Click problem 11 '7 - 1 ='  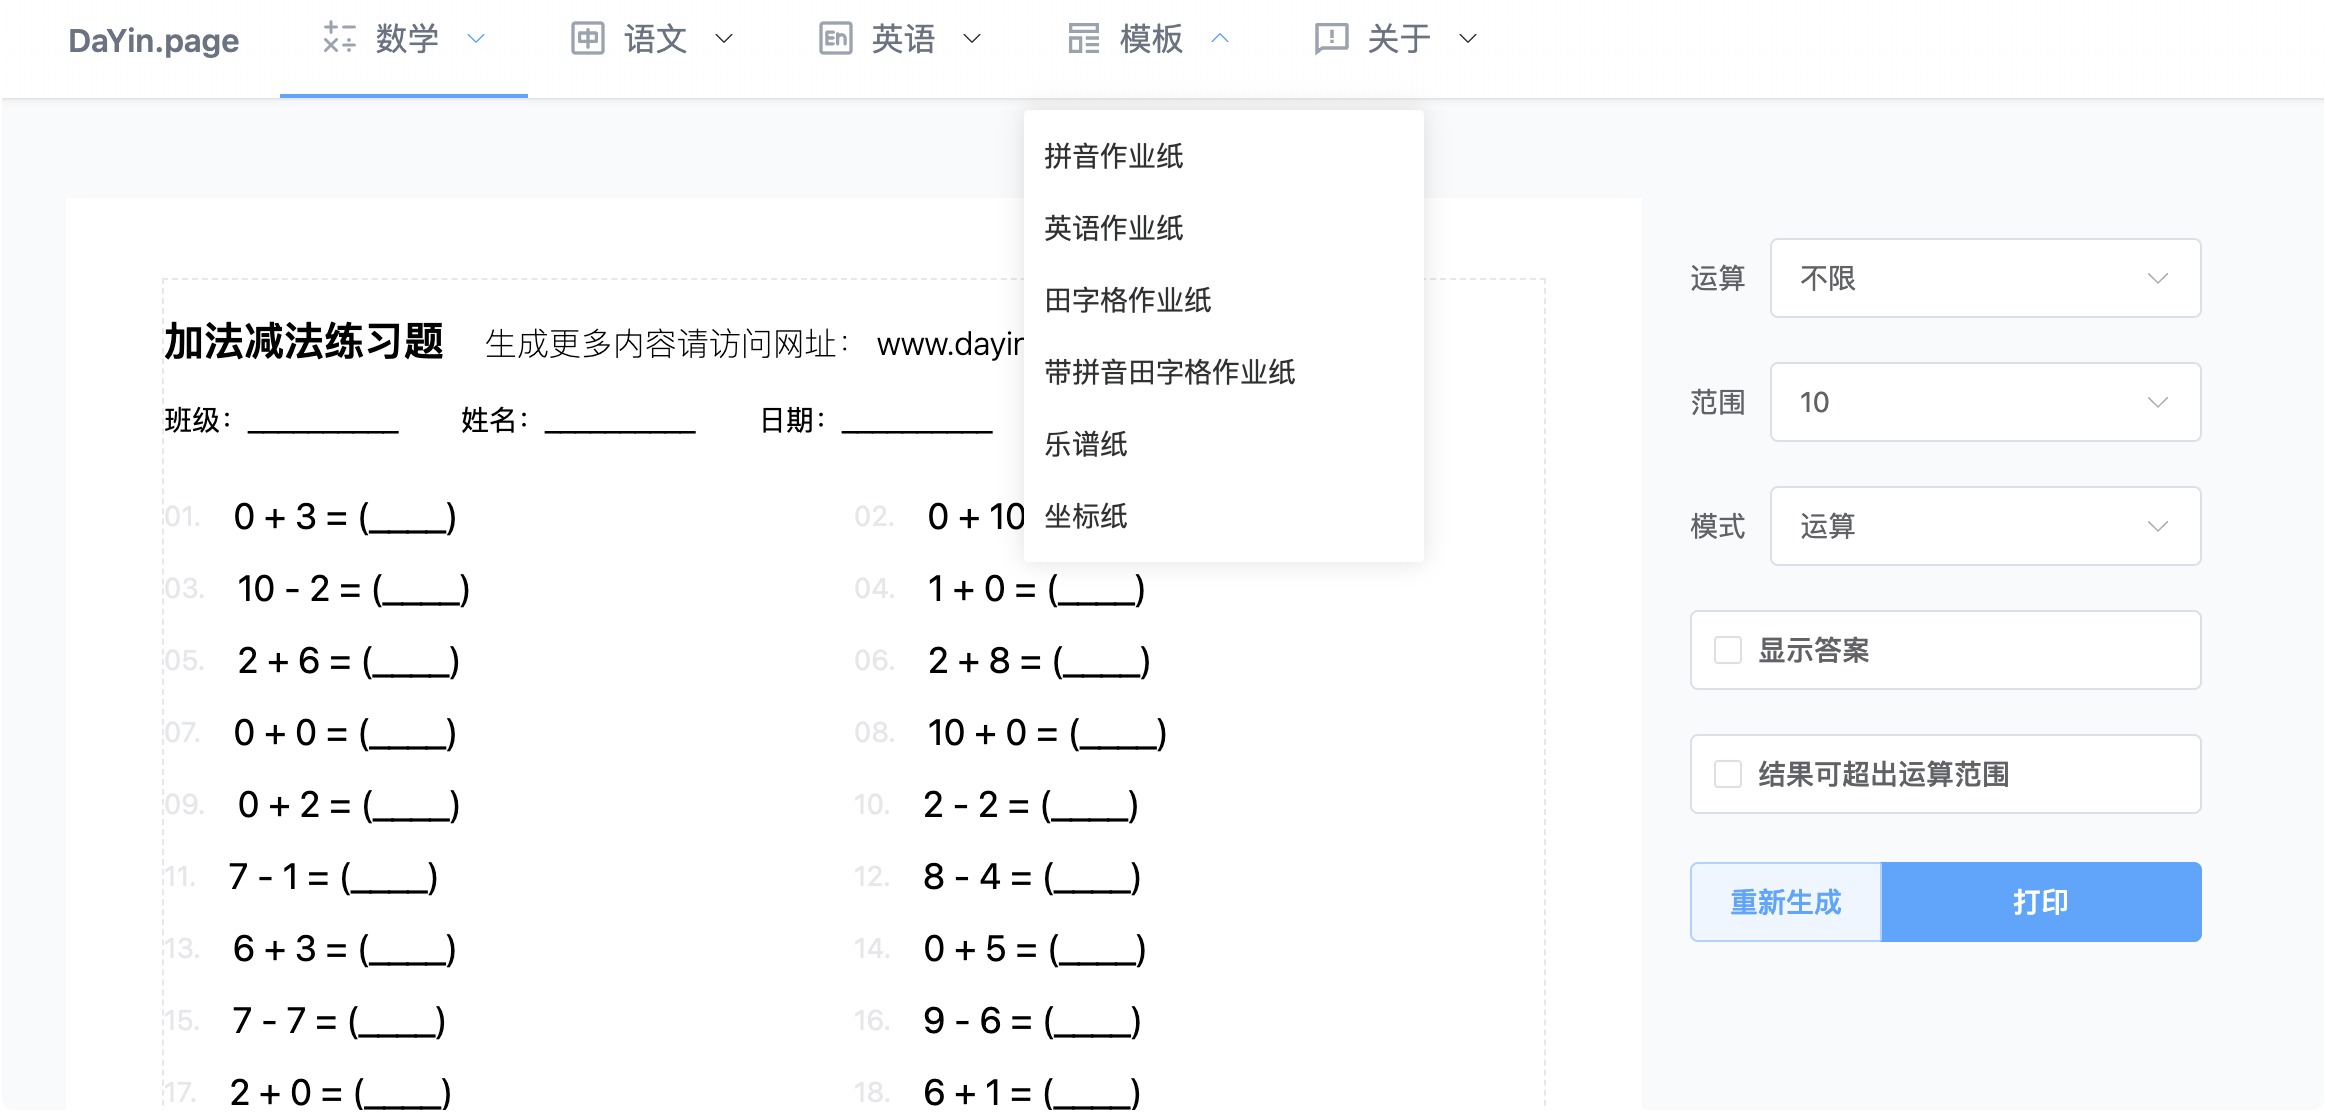pyautogui.click(x=333, y=877)
